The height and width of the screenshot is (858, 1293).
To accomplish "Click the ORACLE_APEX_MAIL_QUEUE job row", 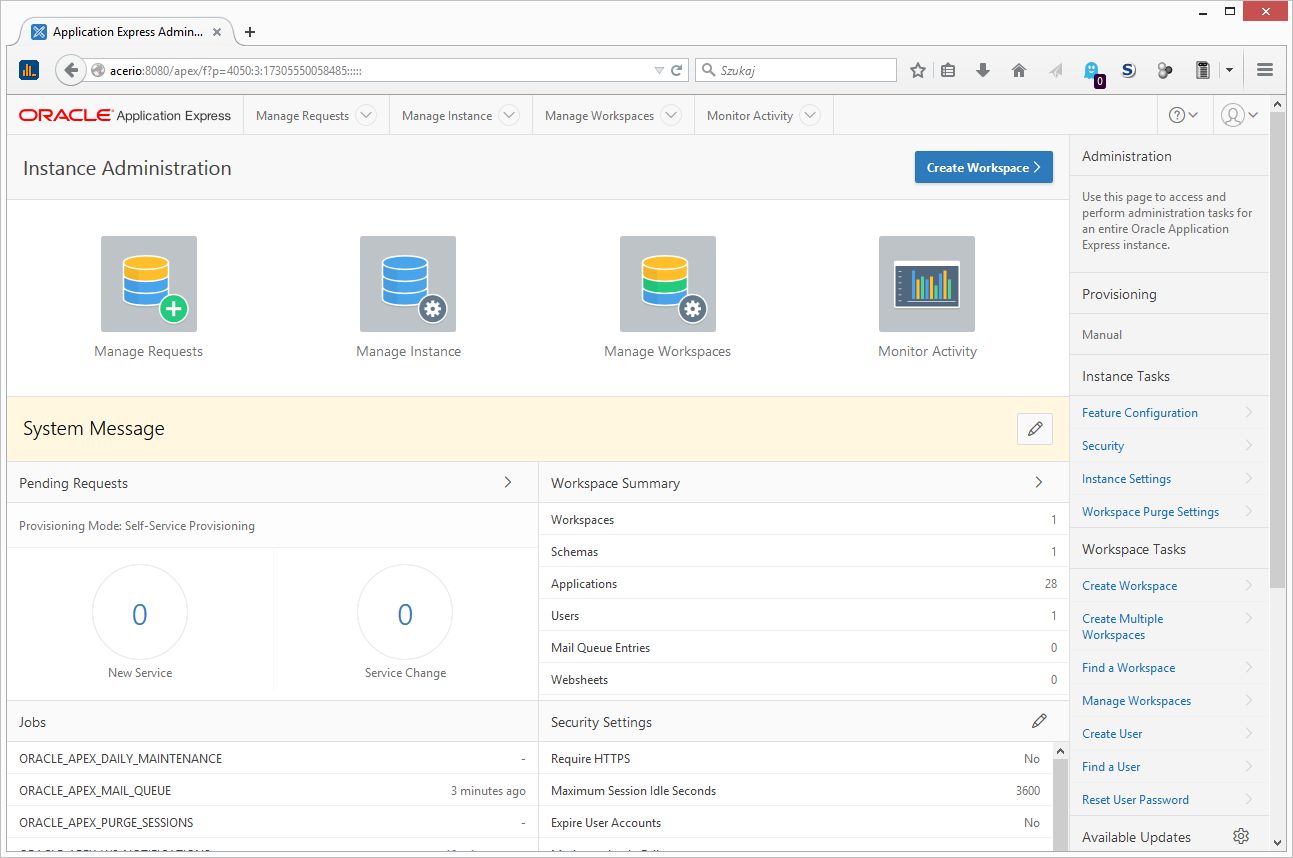I will (x=272, y=790).
